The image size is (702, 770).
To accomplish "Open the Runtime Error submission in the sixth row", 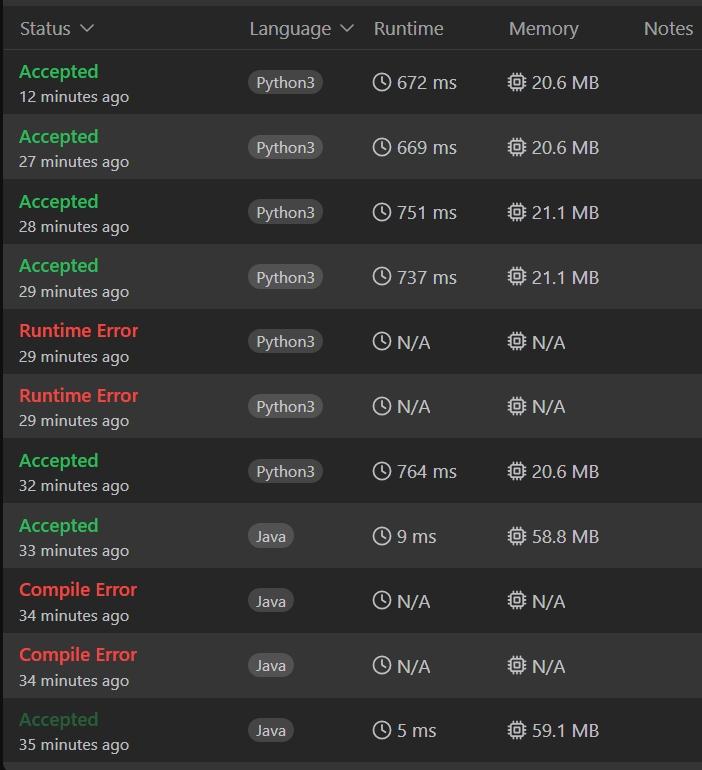I will point(79,396).
